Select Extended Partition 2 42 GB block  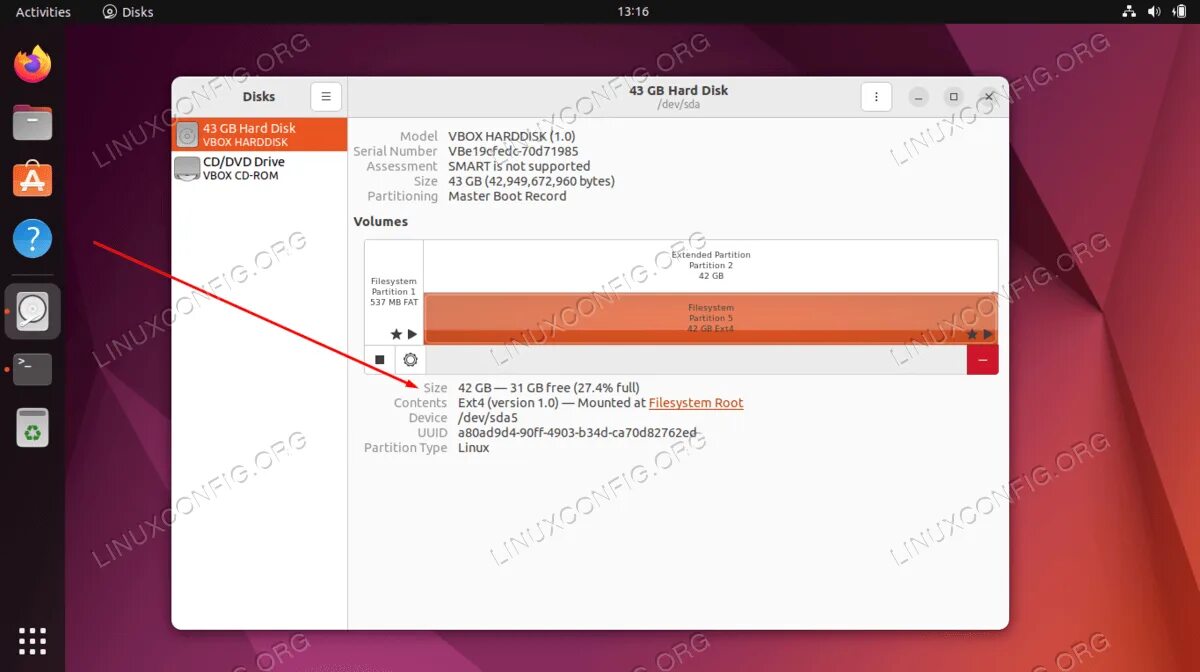711,266
